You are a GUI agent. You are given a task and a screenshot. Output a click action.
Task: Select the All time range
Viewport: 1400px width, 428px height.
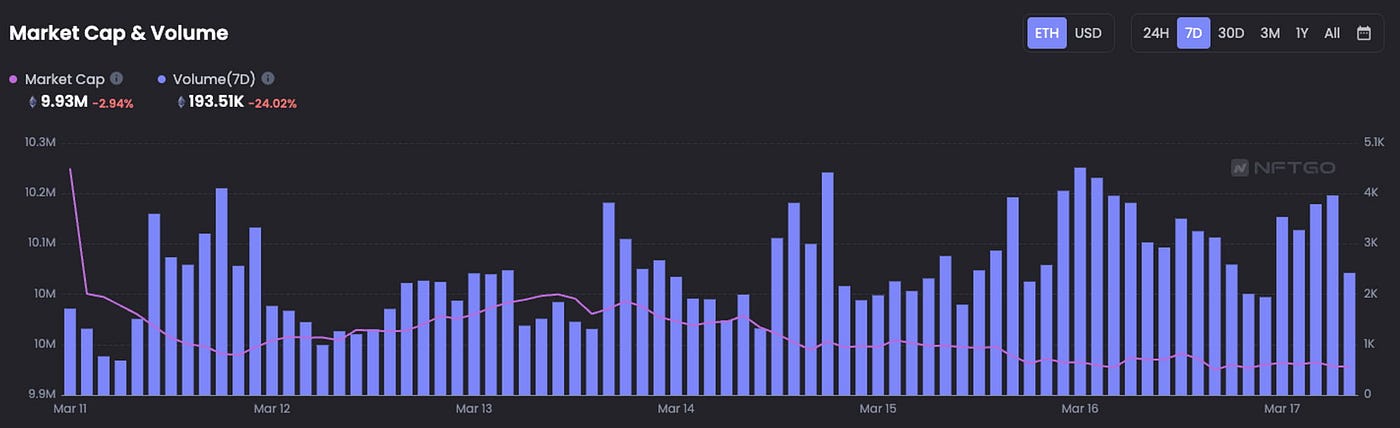click(1332, 33)
